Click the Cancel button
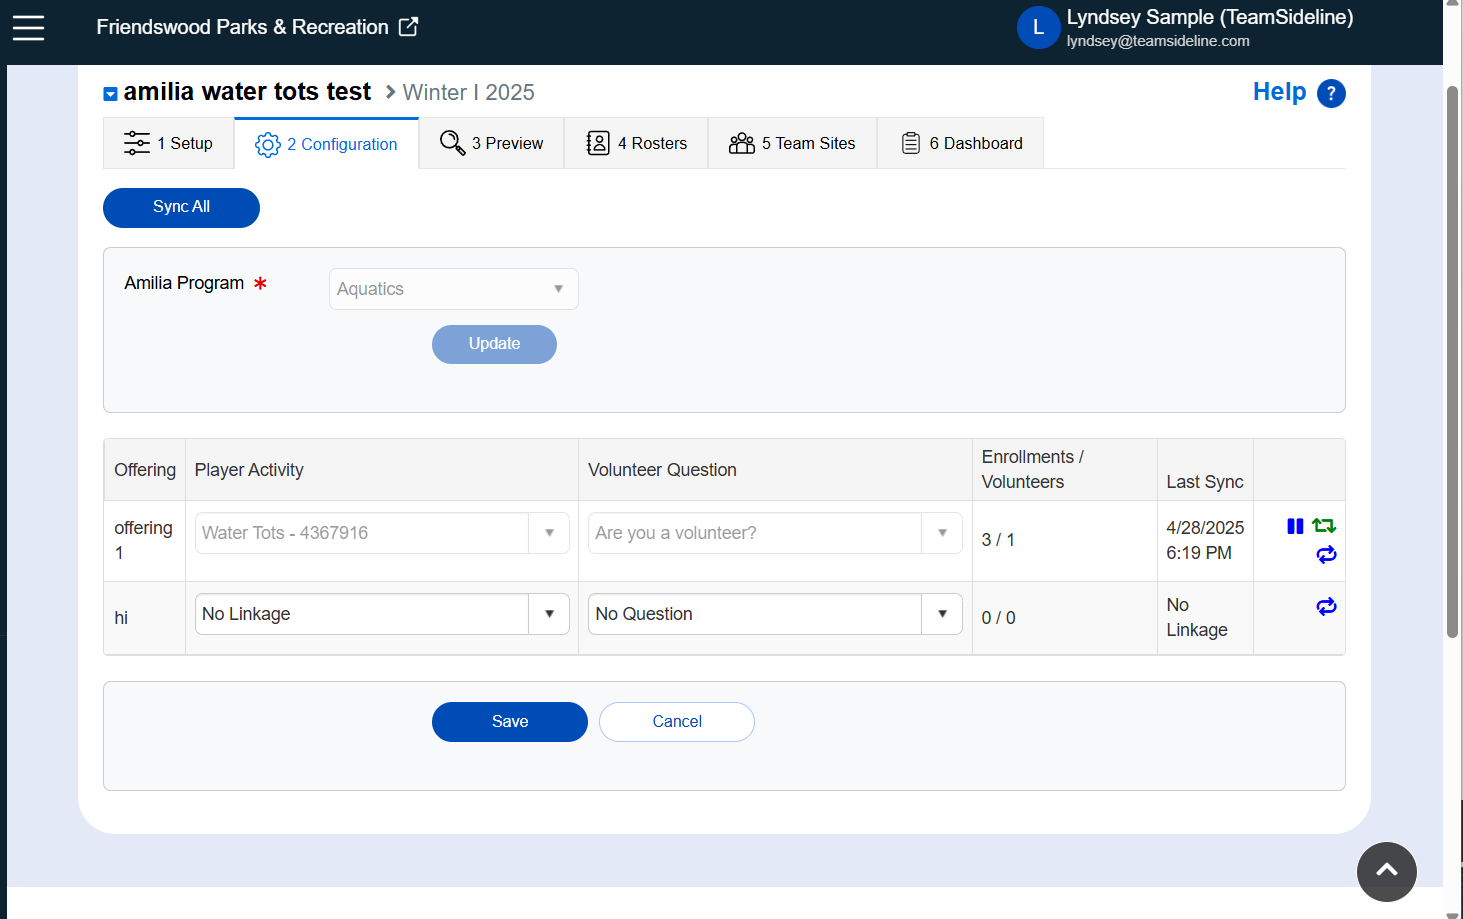 (677, 722)
